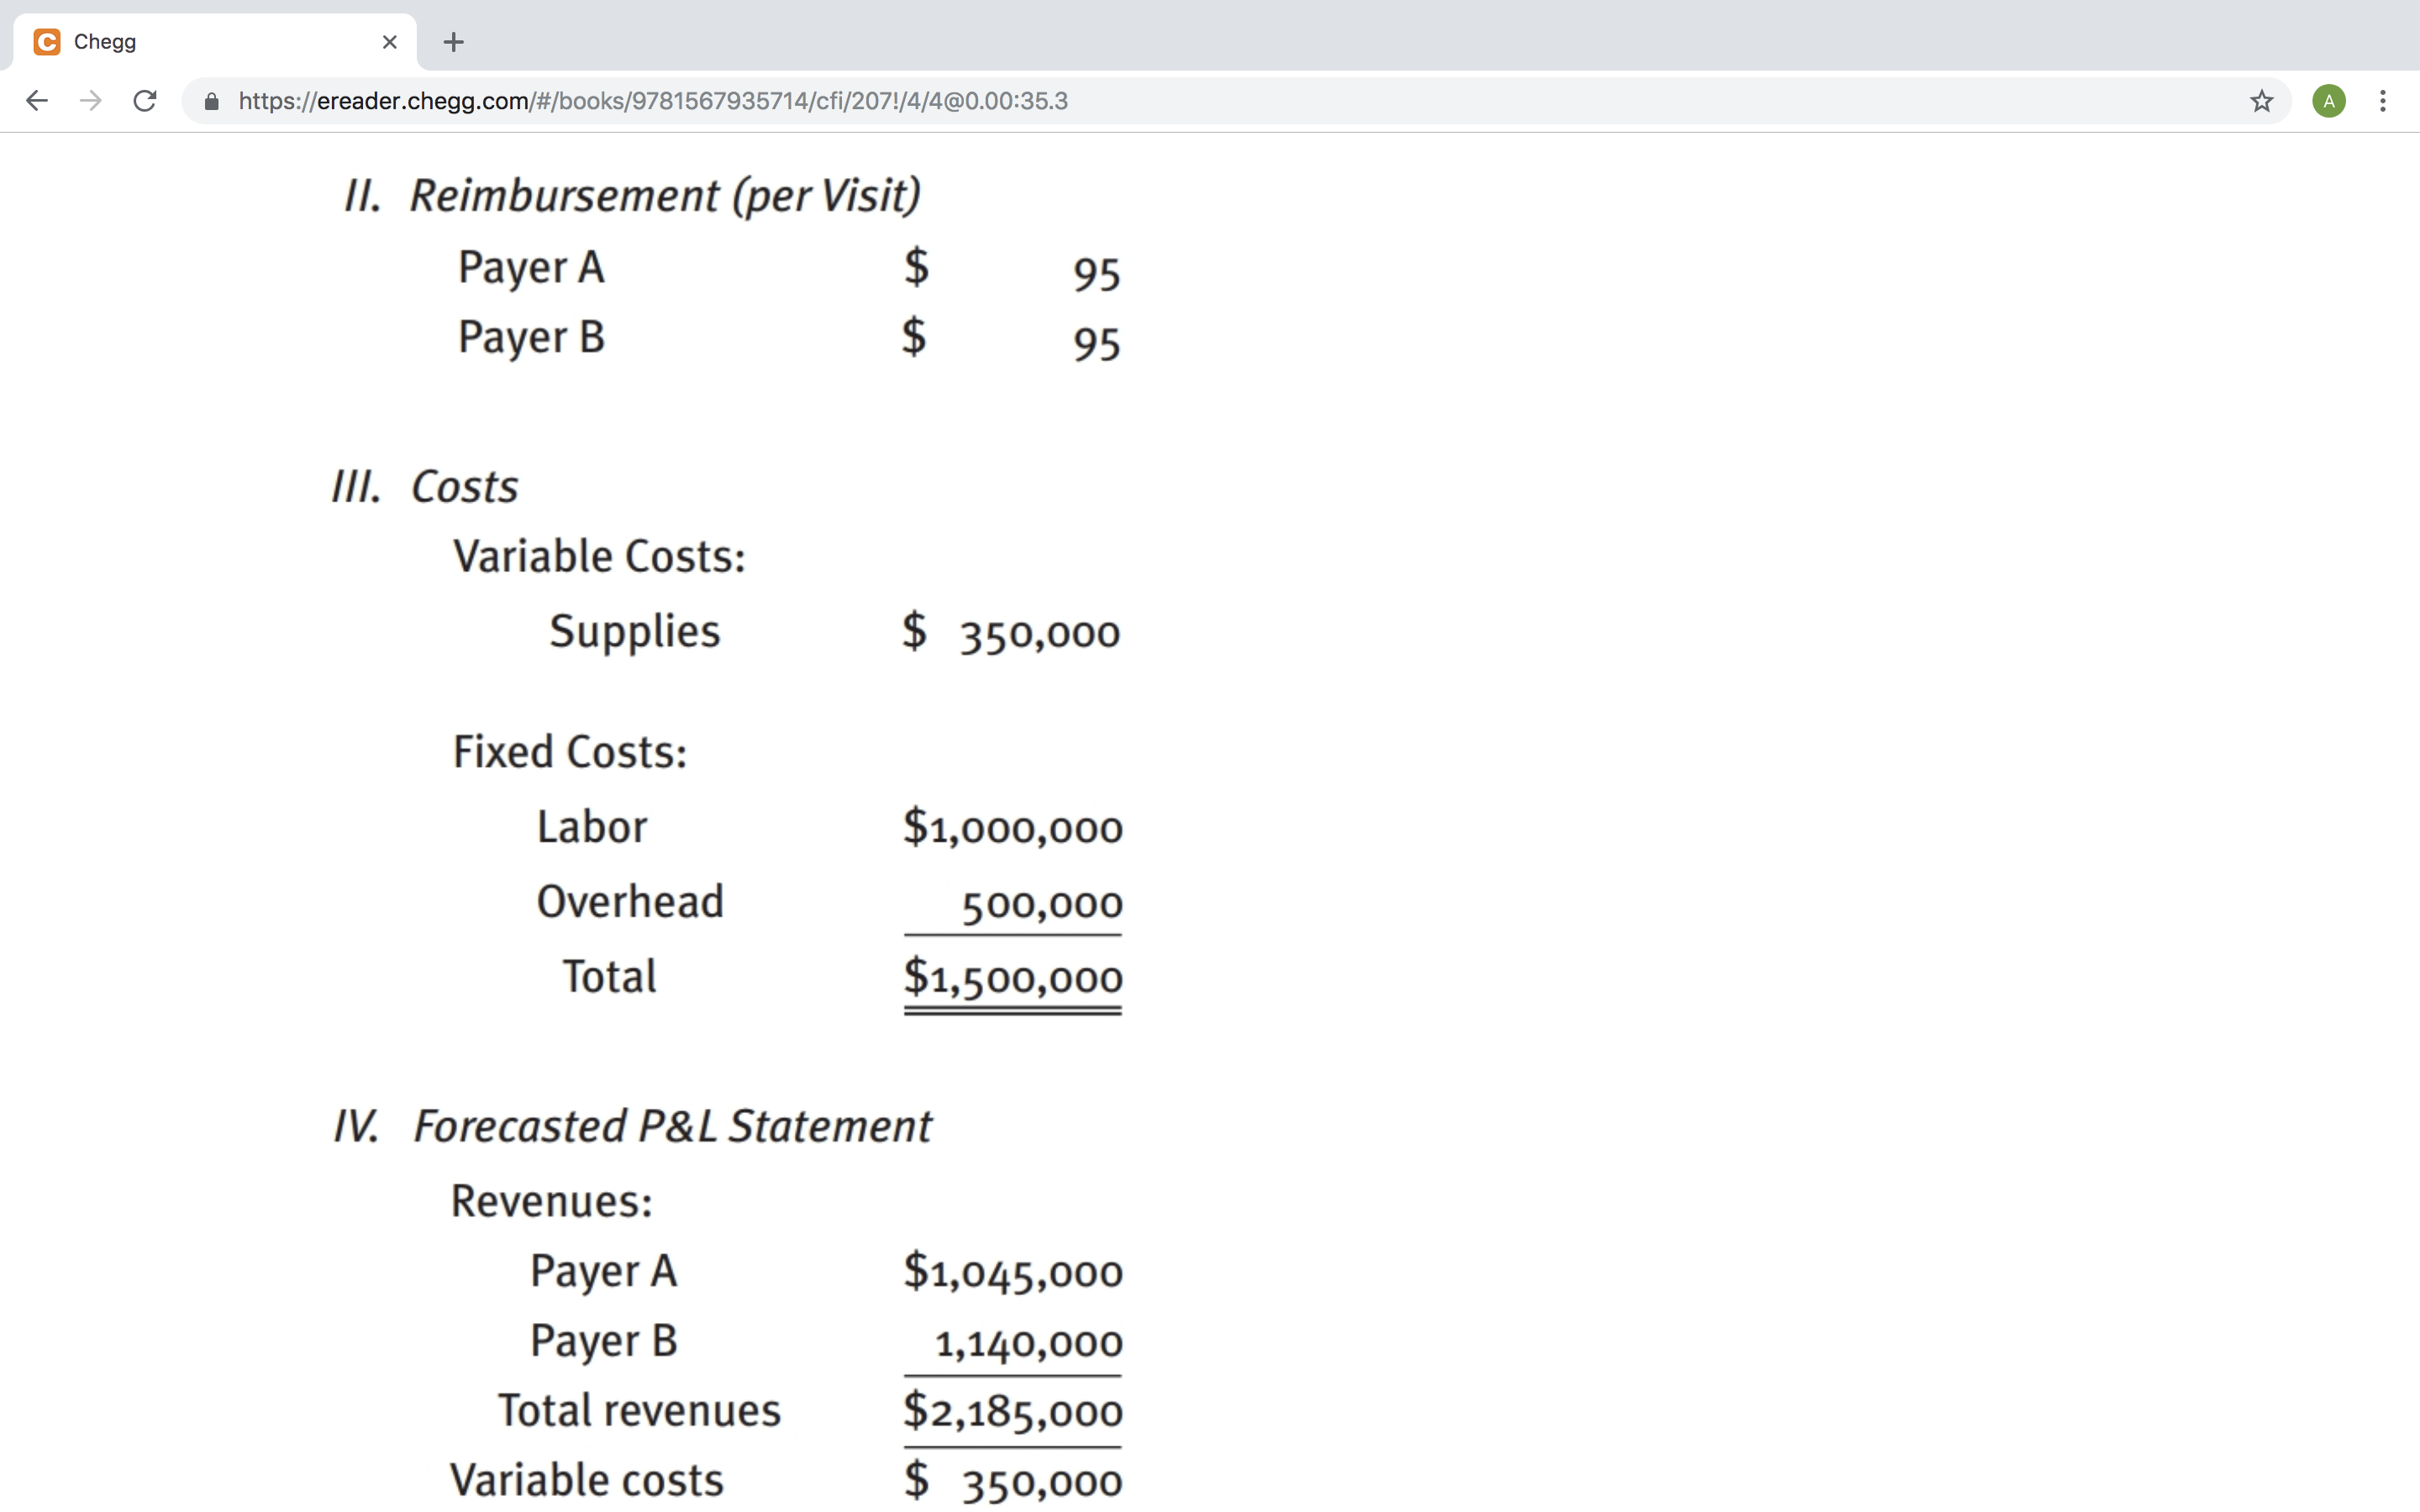The width and height of the screenshot is (2420, 1512).
Task: Click the total amount $1,500,000
Action: [x=1013, y=979]
